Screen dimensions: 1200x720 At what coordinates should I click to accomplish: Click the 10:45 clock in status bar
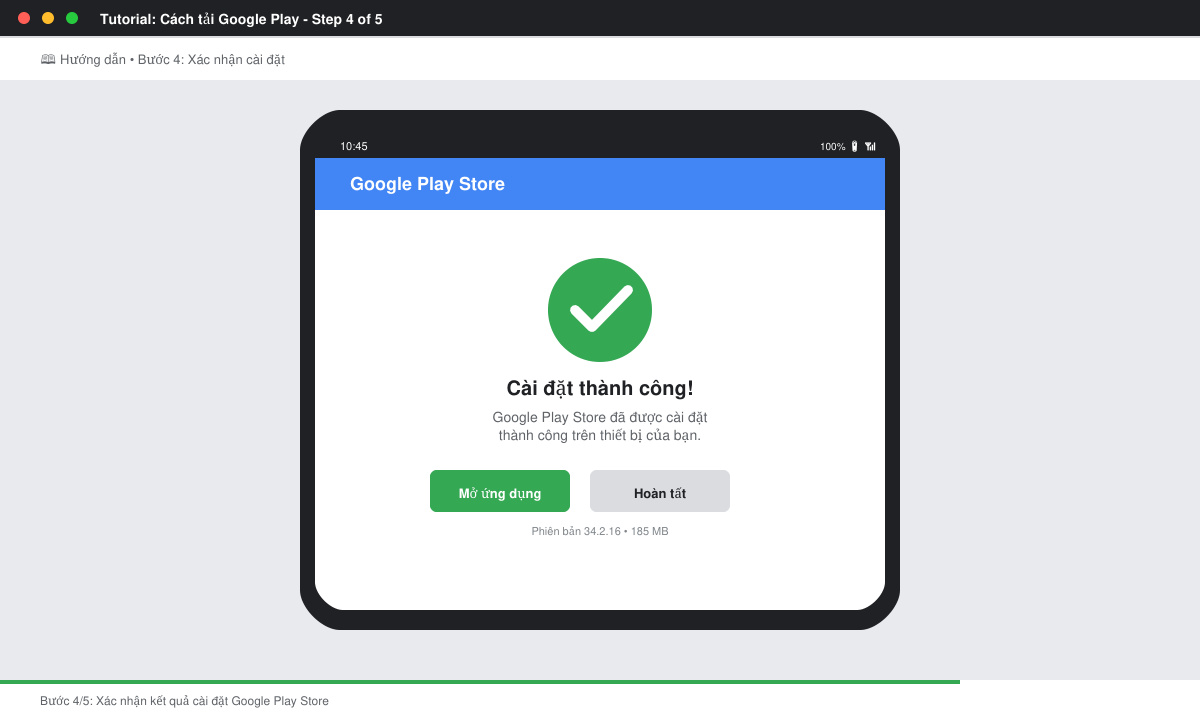[354, 146]
